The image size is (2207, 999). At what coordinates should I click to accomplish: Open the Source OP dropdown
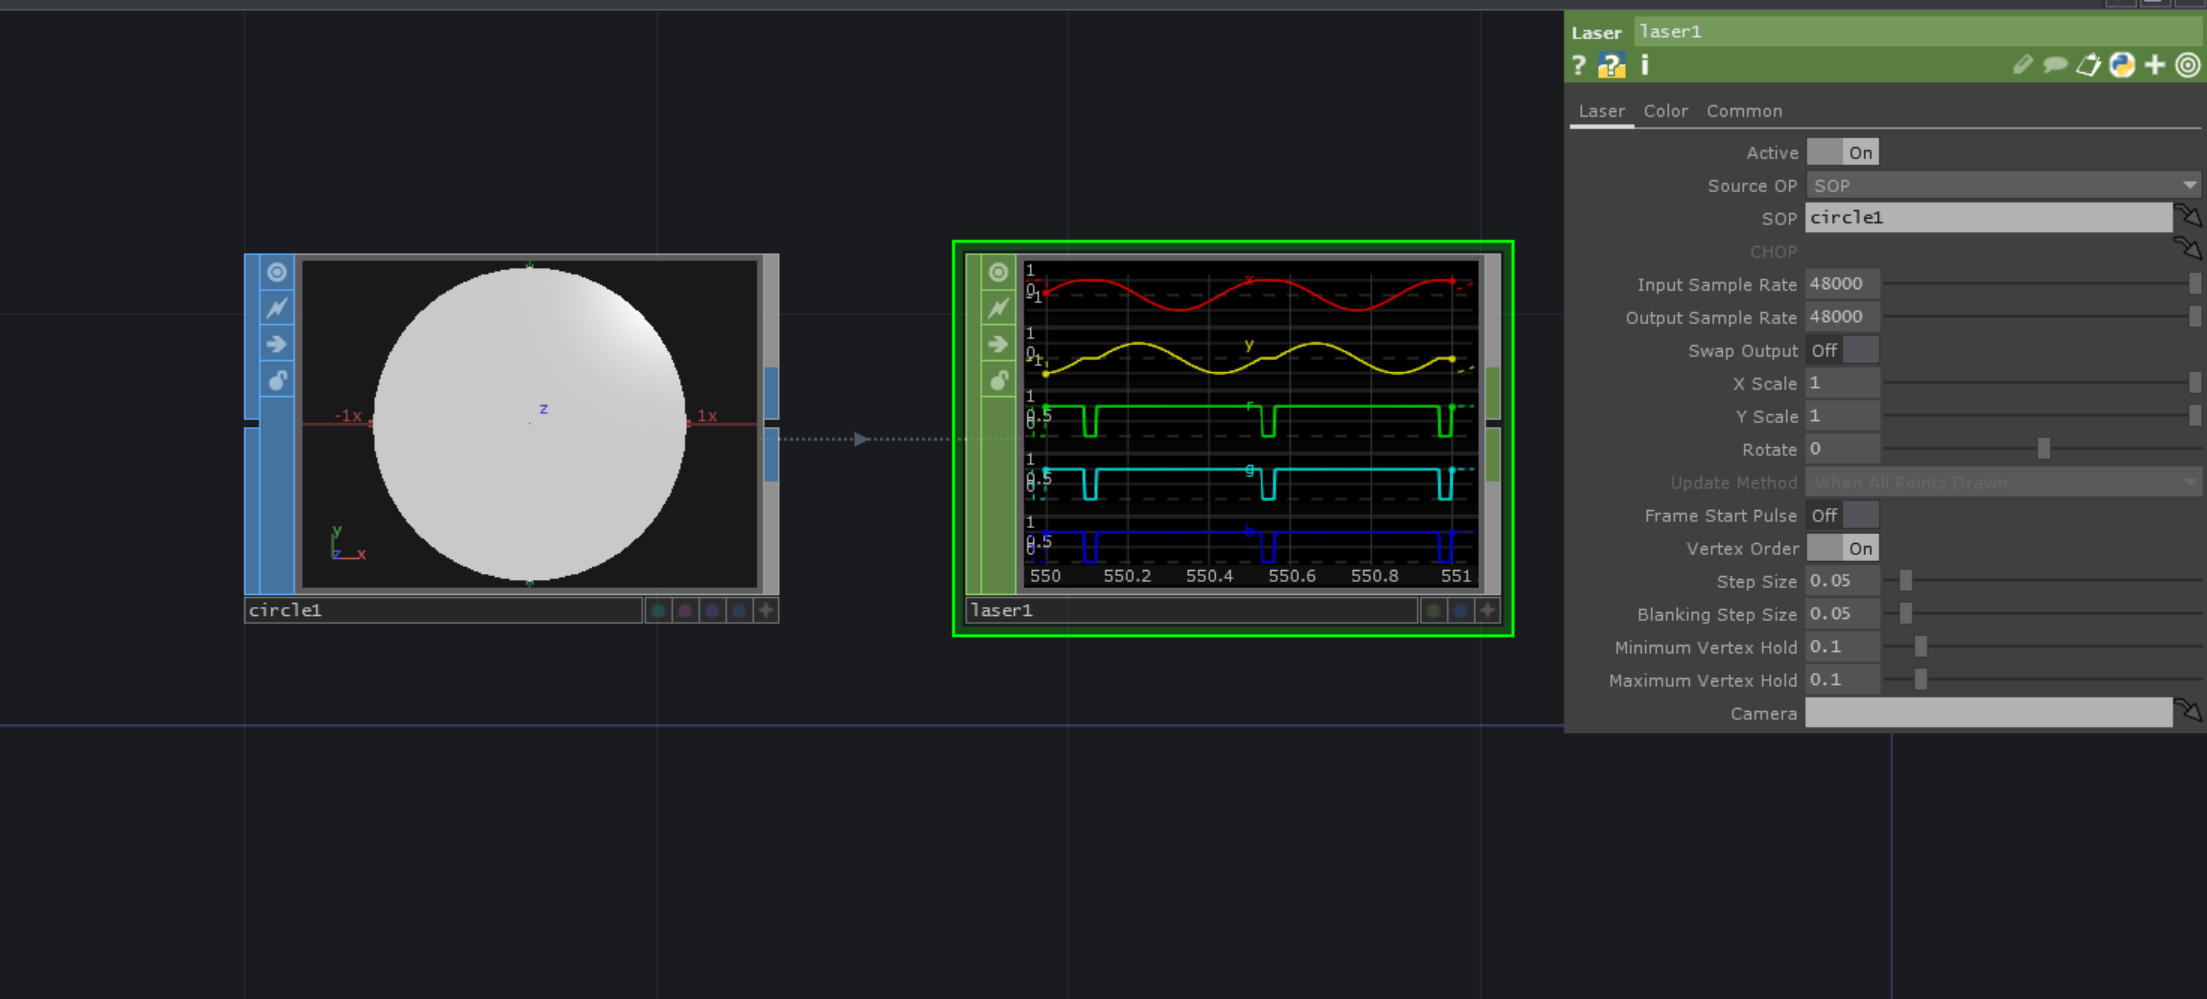2002,186
